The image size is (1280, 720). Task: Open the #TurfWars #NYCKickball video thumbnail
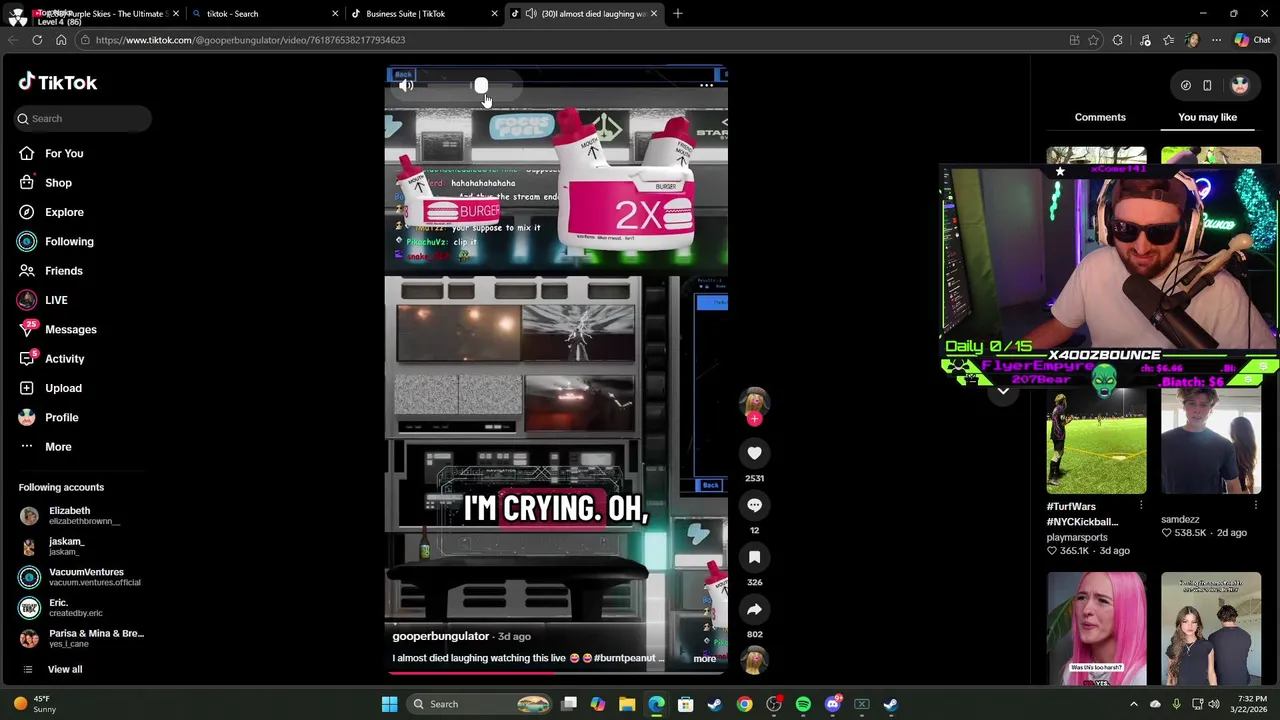[1096, 440]
